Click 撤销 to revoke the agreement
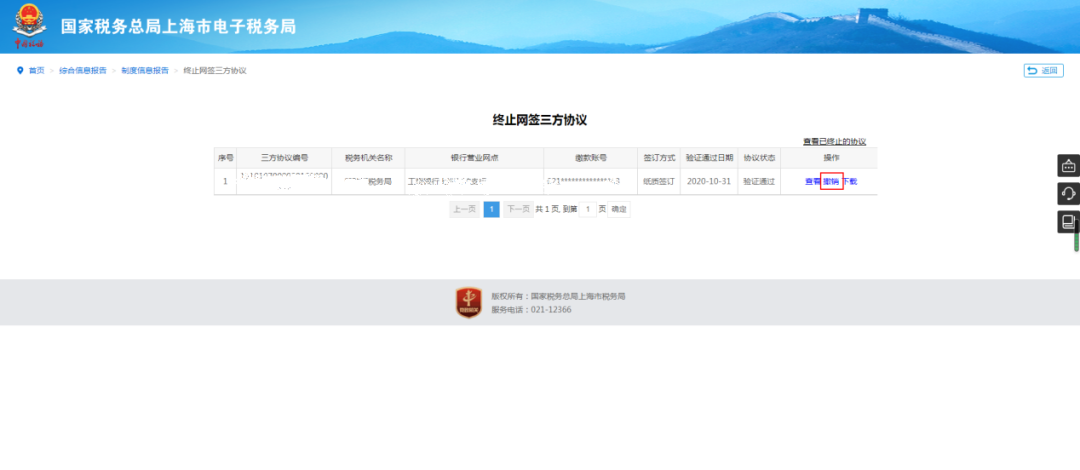 [x=831, y=181]
